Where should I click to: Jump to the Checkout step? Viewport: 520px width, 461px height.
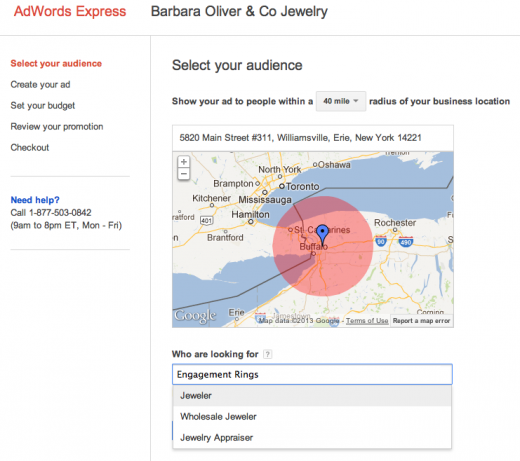pos(30,147)
